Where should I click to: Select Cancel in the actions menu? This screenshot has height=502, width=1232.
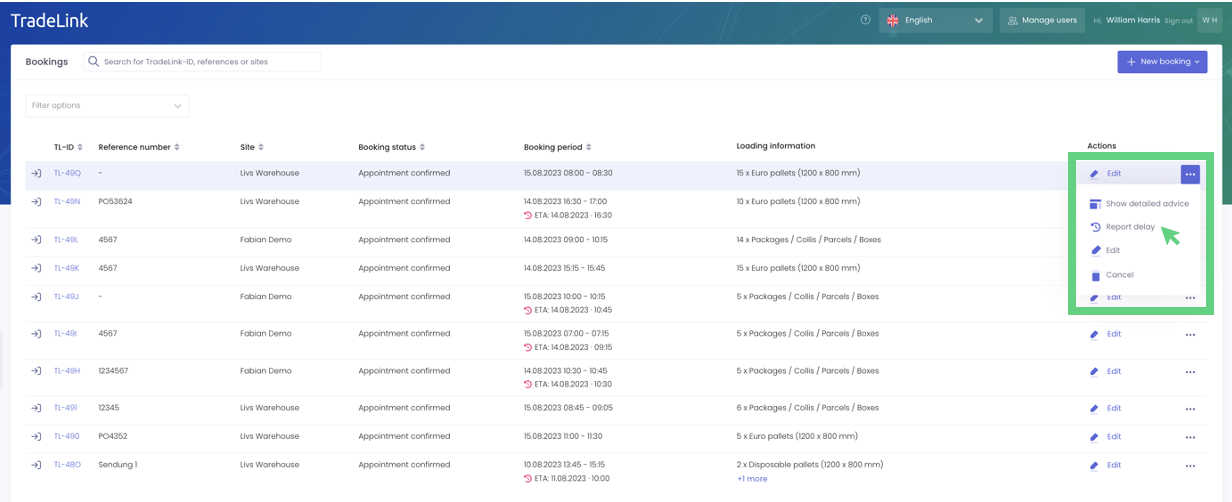(x=1119, y=275)
